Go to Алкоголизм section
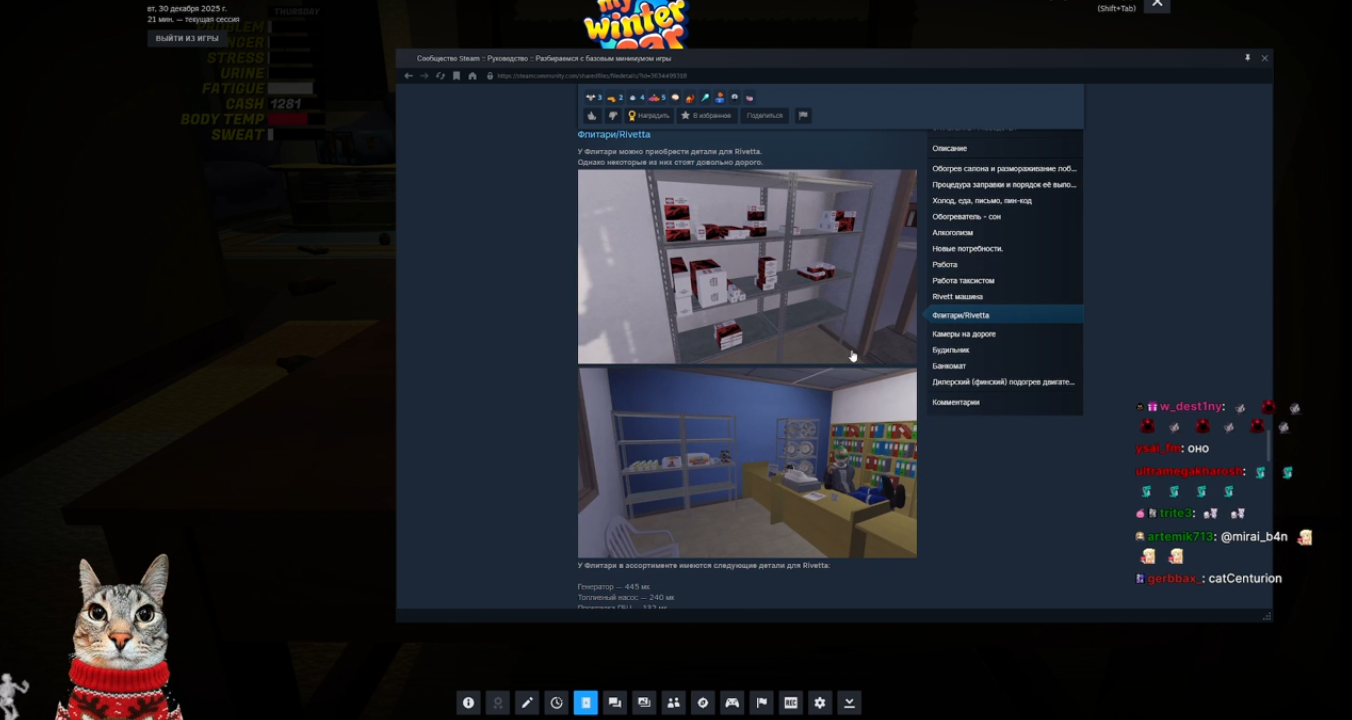Screen dimensions: 1352x720 [x=952, y=233]
